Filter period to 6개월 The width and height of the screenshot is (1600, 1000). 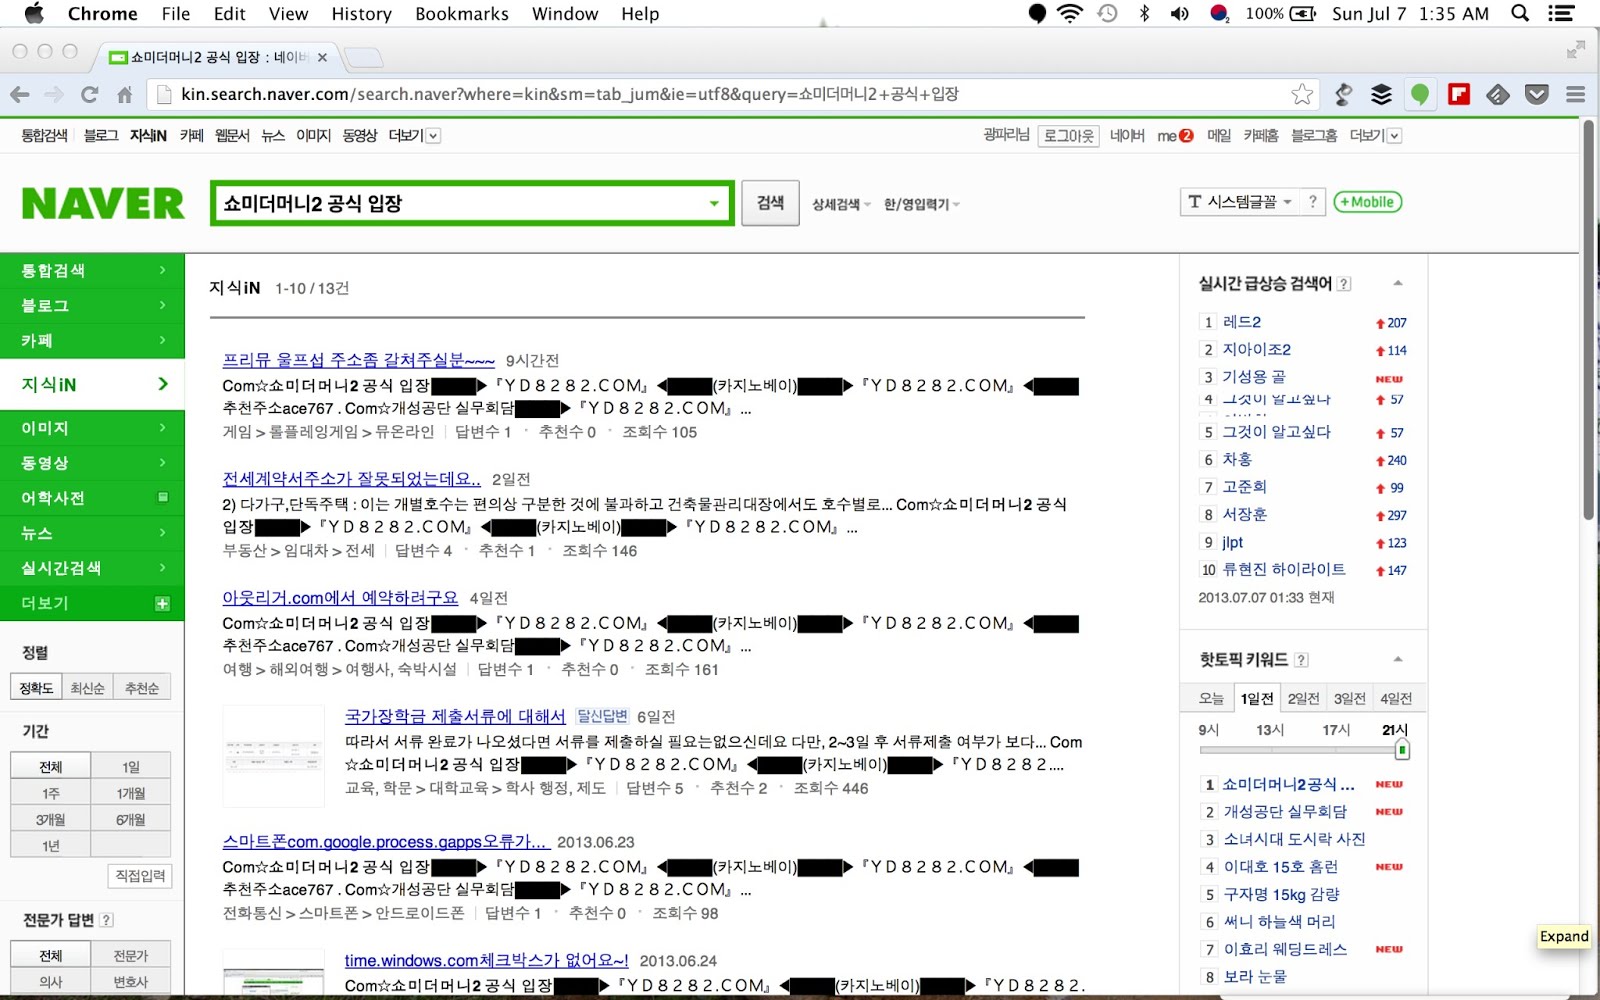click(131, 819)
